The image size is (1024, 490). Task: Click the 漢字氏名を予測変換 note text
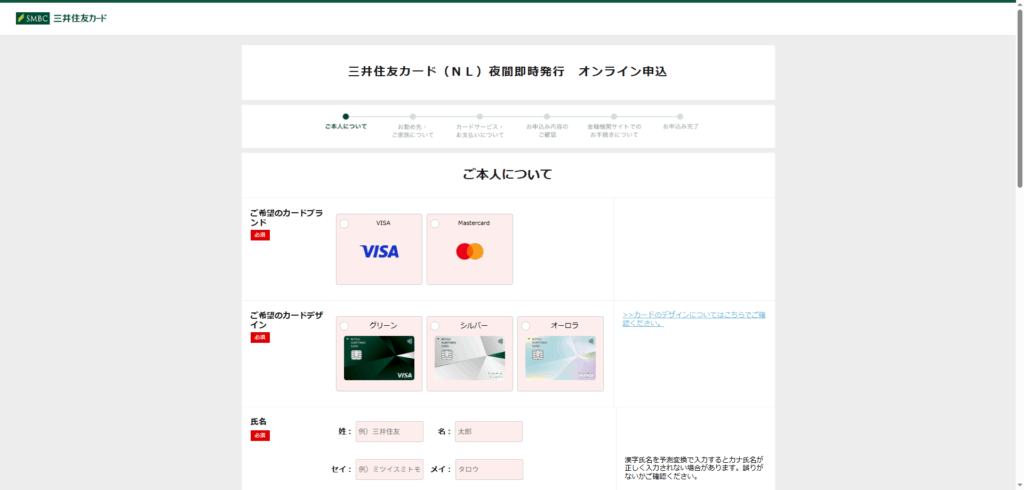[x=694, y=468]
